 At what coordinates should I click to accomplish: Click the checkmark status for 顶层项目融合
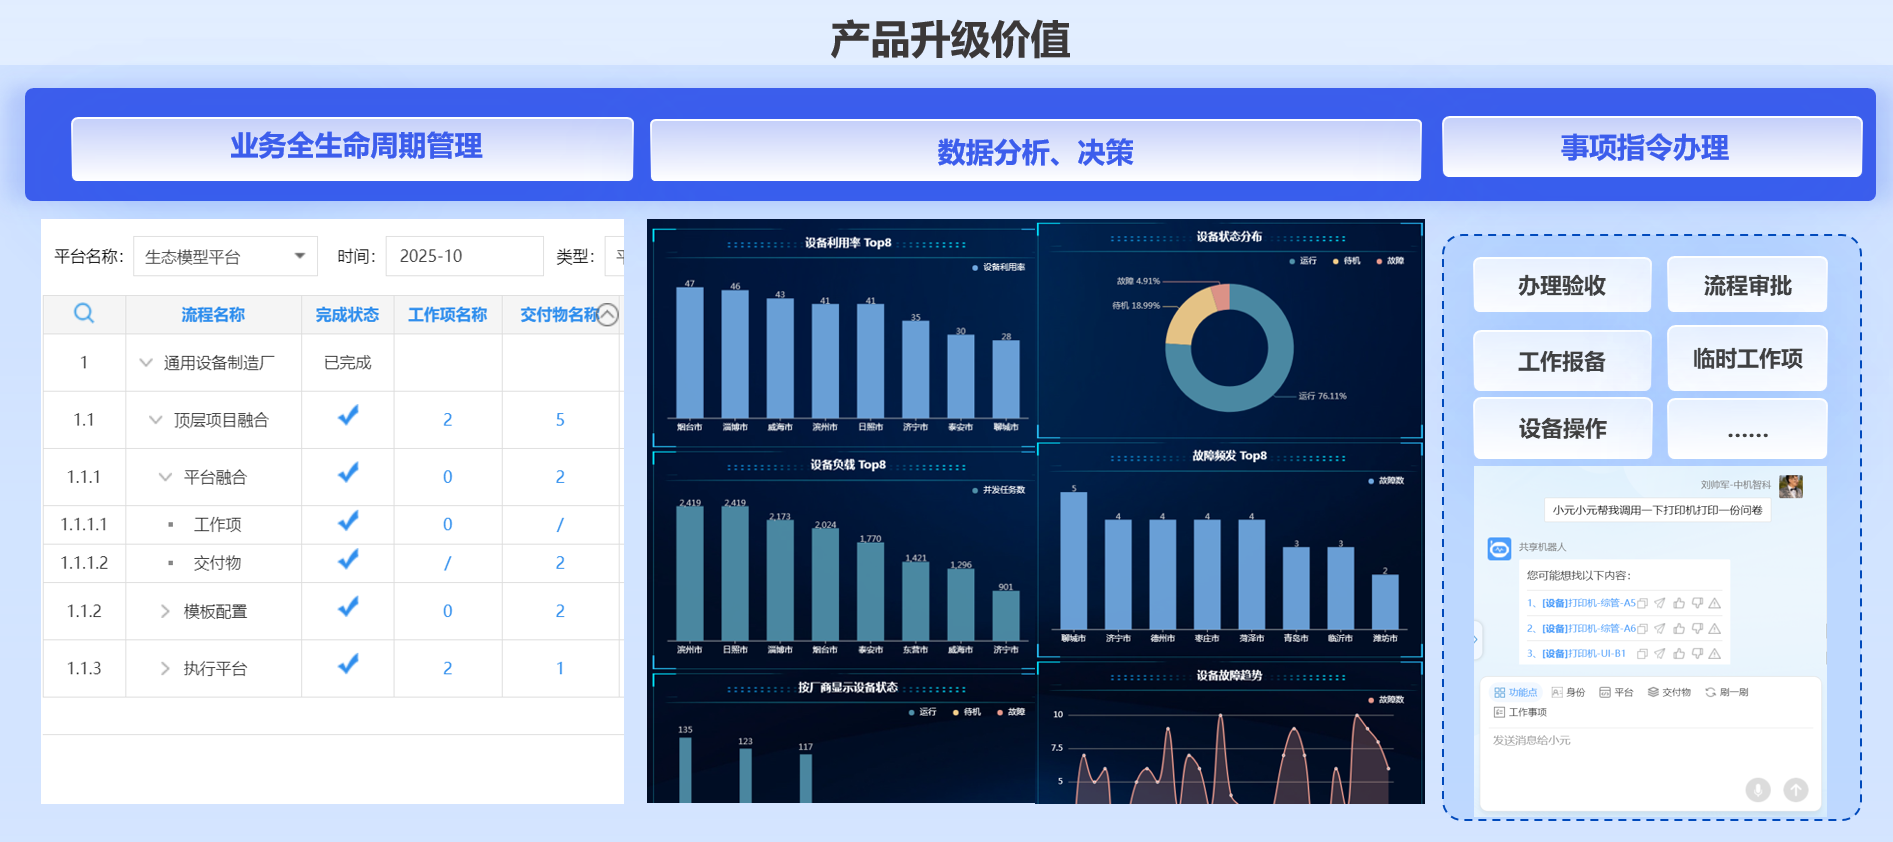348,416
